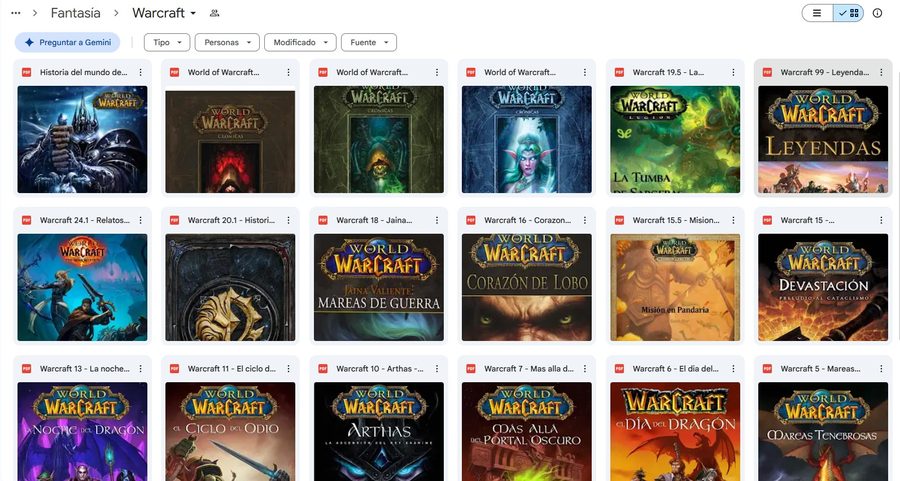Open more actions for Warcraft 18 - Jaina
The image size is (900, 481).
pyautogui.click(x=437, y=220)
